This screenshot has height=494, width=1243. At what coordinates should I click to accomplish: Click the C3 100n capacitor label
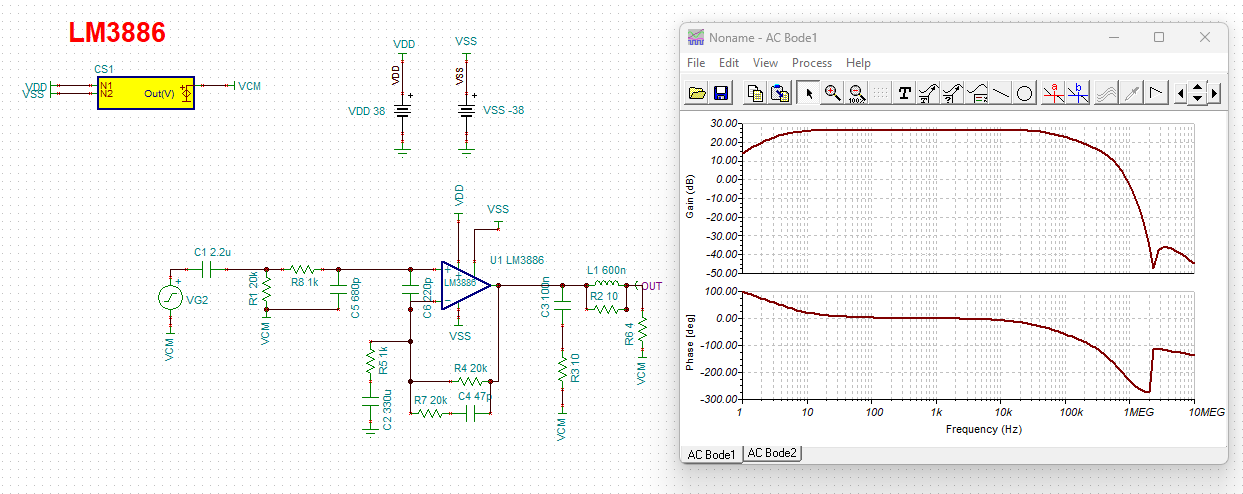(545, 298)
